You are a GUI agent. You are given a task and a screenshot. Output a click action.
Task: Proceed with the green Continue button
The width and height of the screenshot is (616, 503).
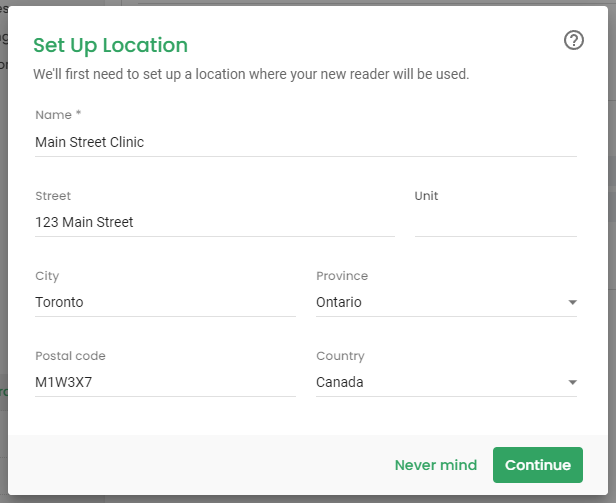[x=538, y=465]
